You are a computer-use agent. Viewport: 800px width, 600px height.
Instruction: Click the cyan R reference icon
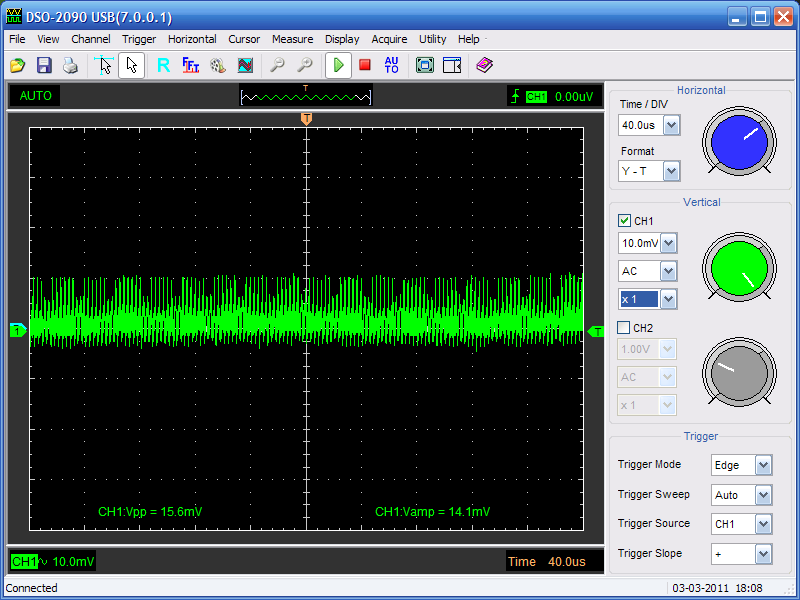[x=163, y=66]
